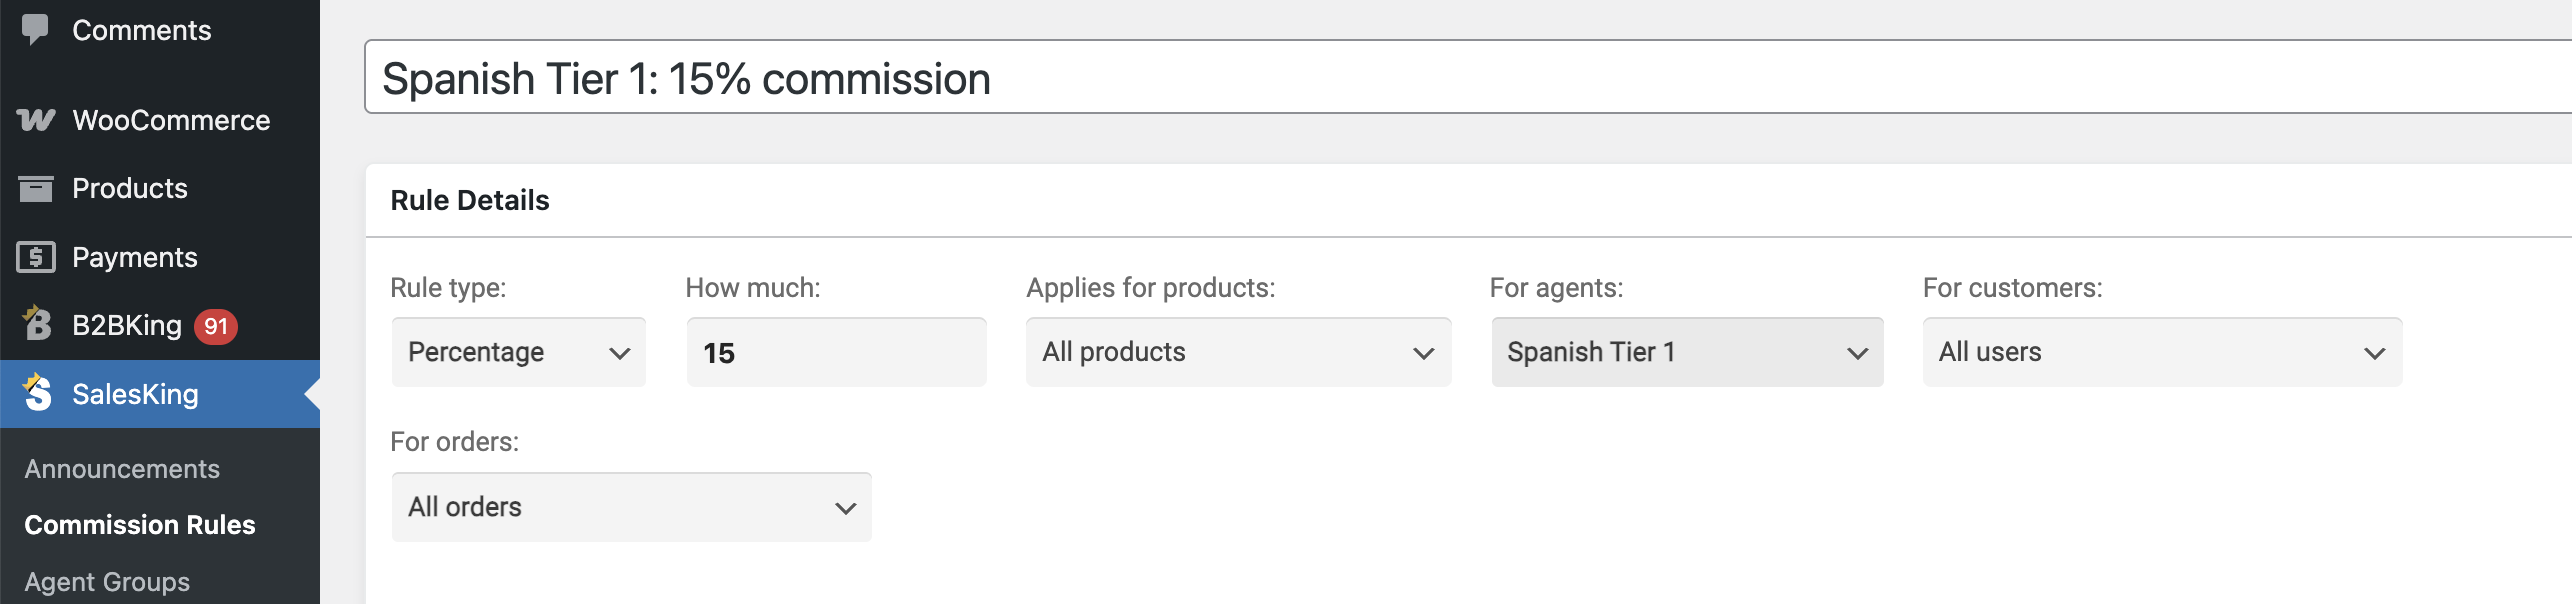Screen dimensions: 2572x604
Task: Open the Announcements submenu item
Action: pyautogui.click(x=122, y=469)
